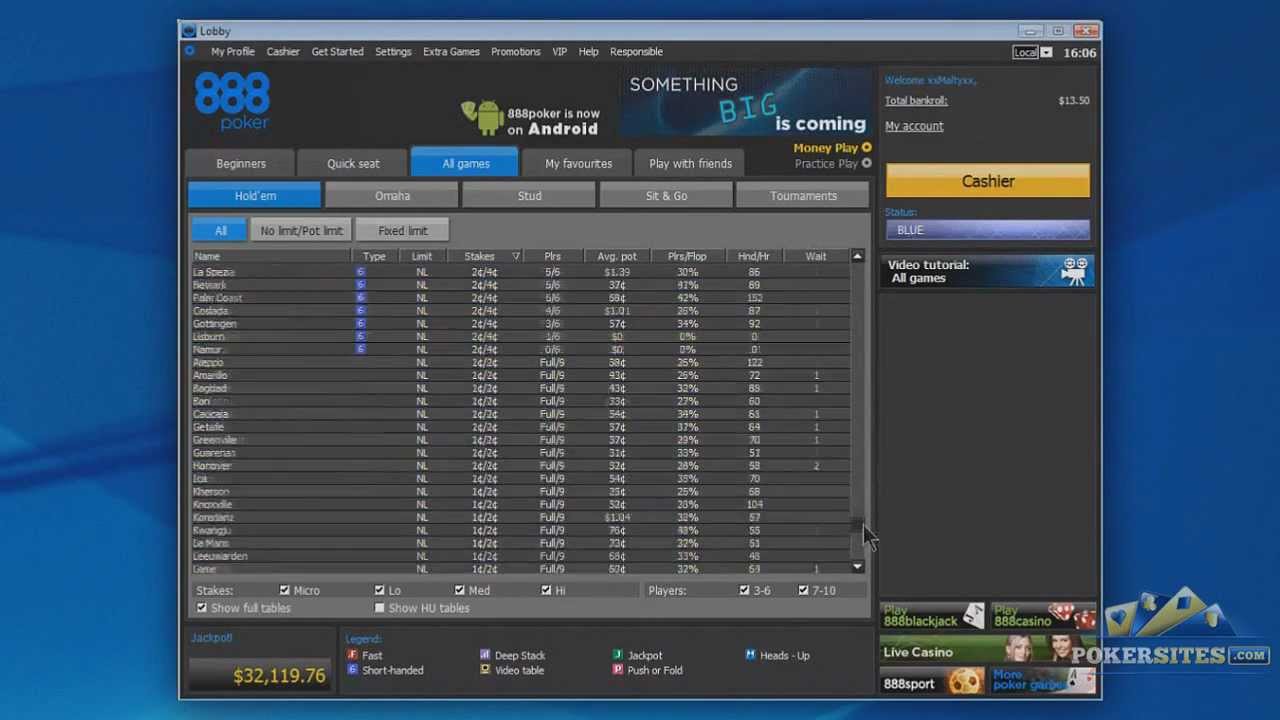
Task: Select the Money Play radio button
Action: (x=866, y=148)
